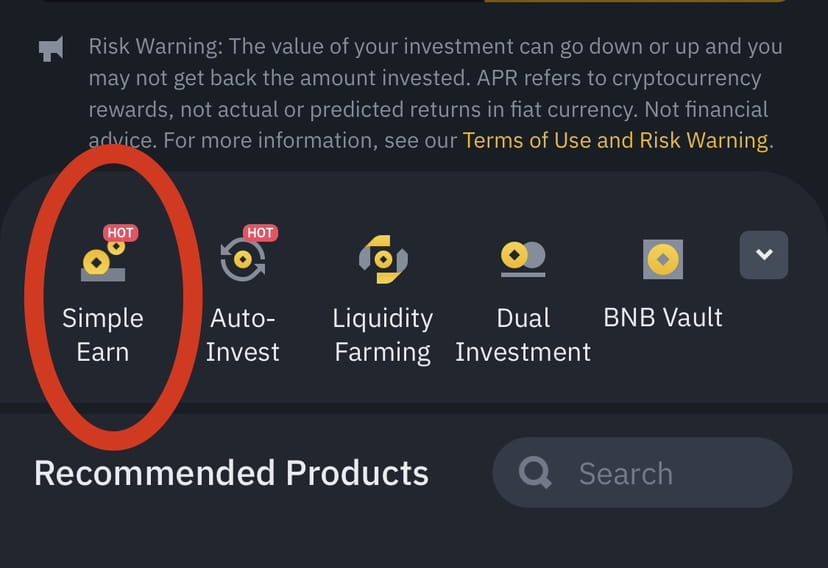Tap the HOT badge on Auto-Invest
Viewport: 828px width, 568px height.
tap(260, 233)
